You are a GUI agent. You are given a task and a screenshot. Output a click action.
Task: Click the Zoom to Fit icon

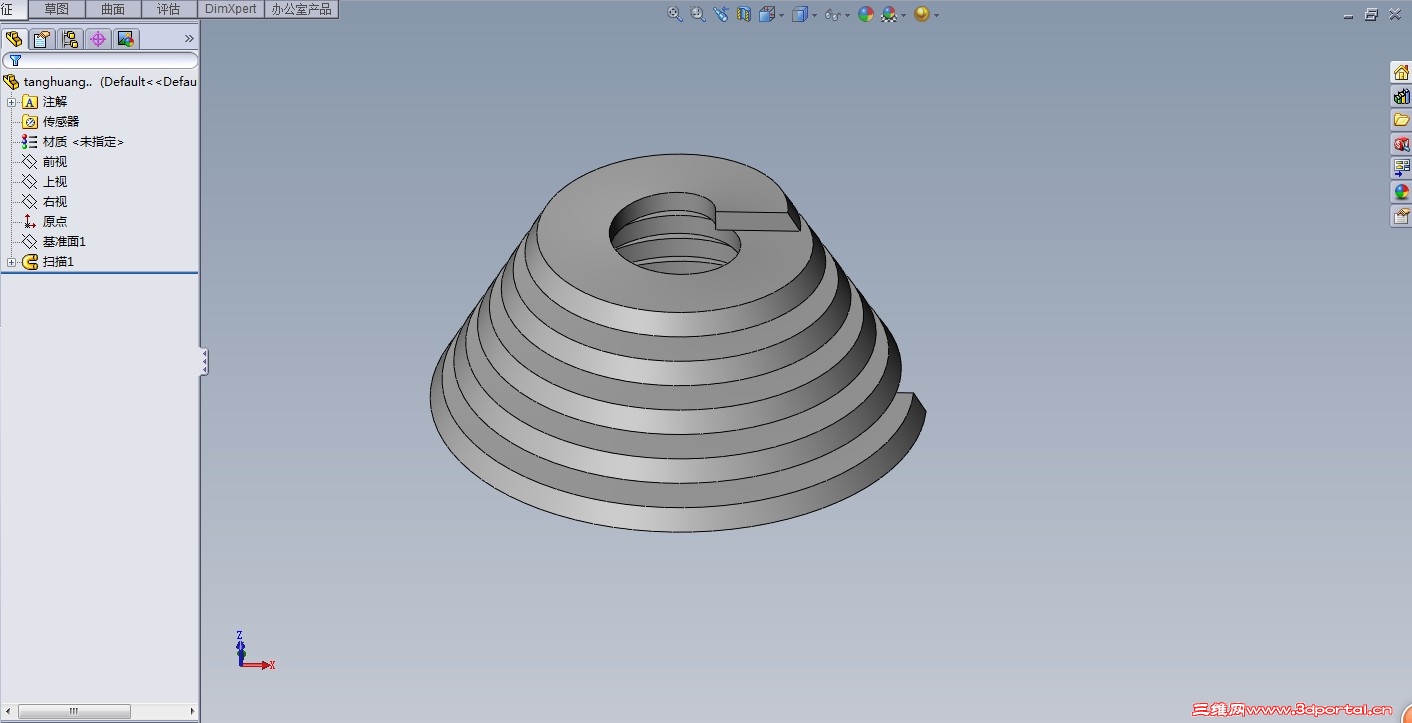coord(675,14)
